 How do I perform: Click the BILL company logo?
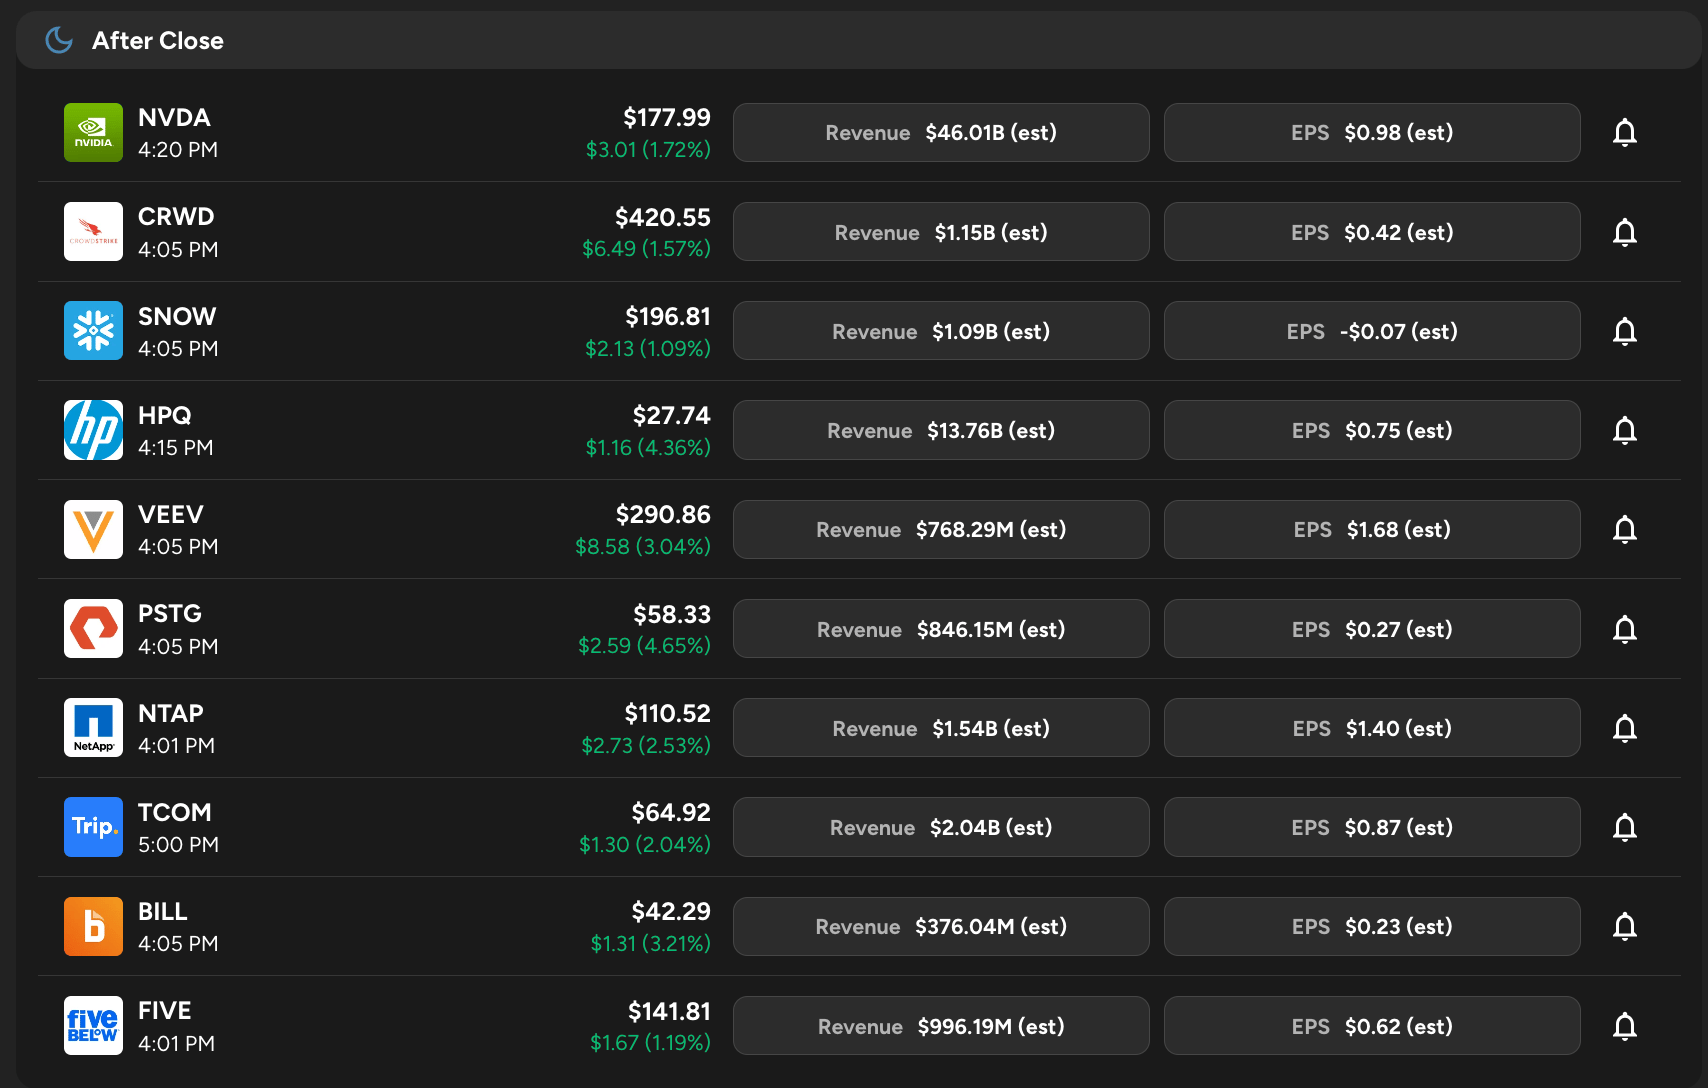pos(93,926)
